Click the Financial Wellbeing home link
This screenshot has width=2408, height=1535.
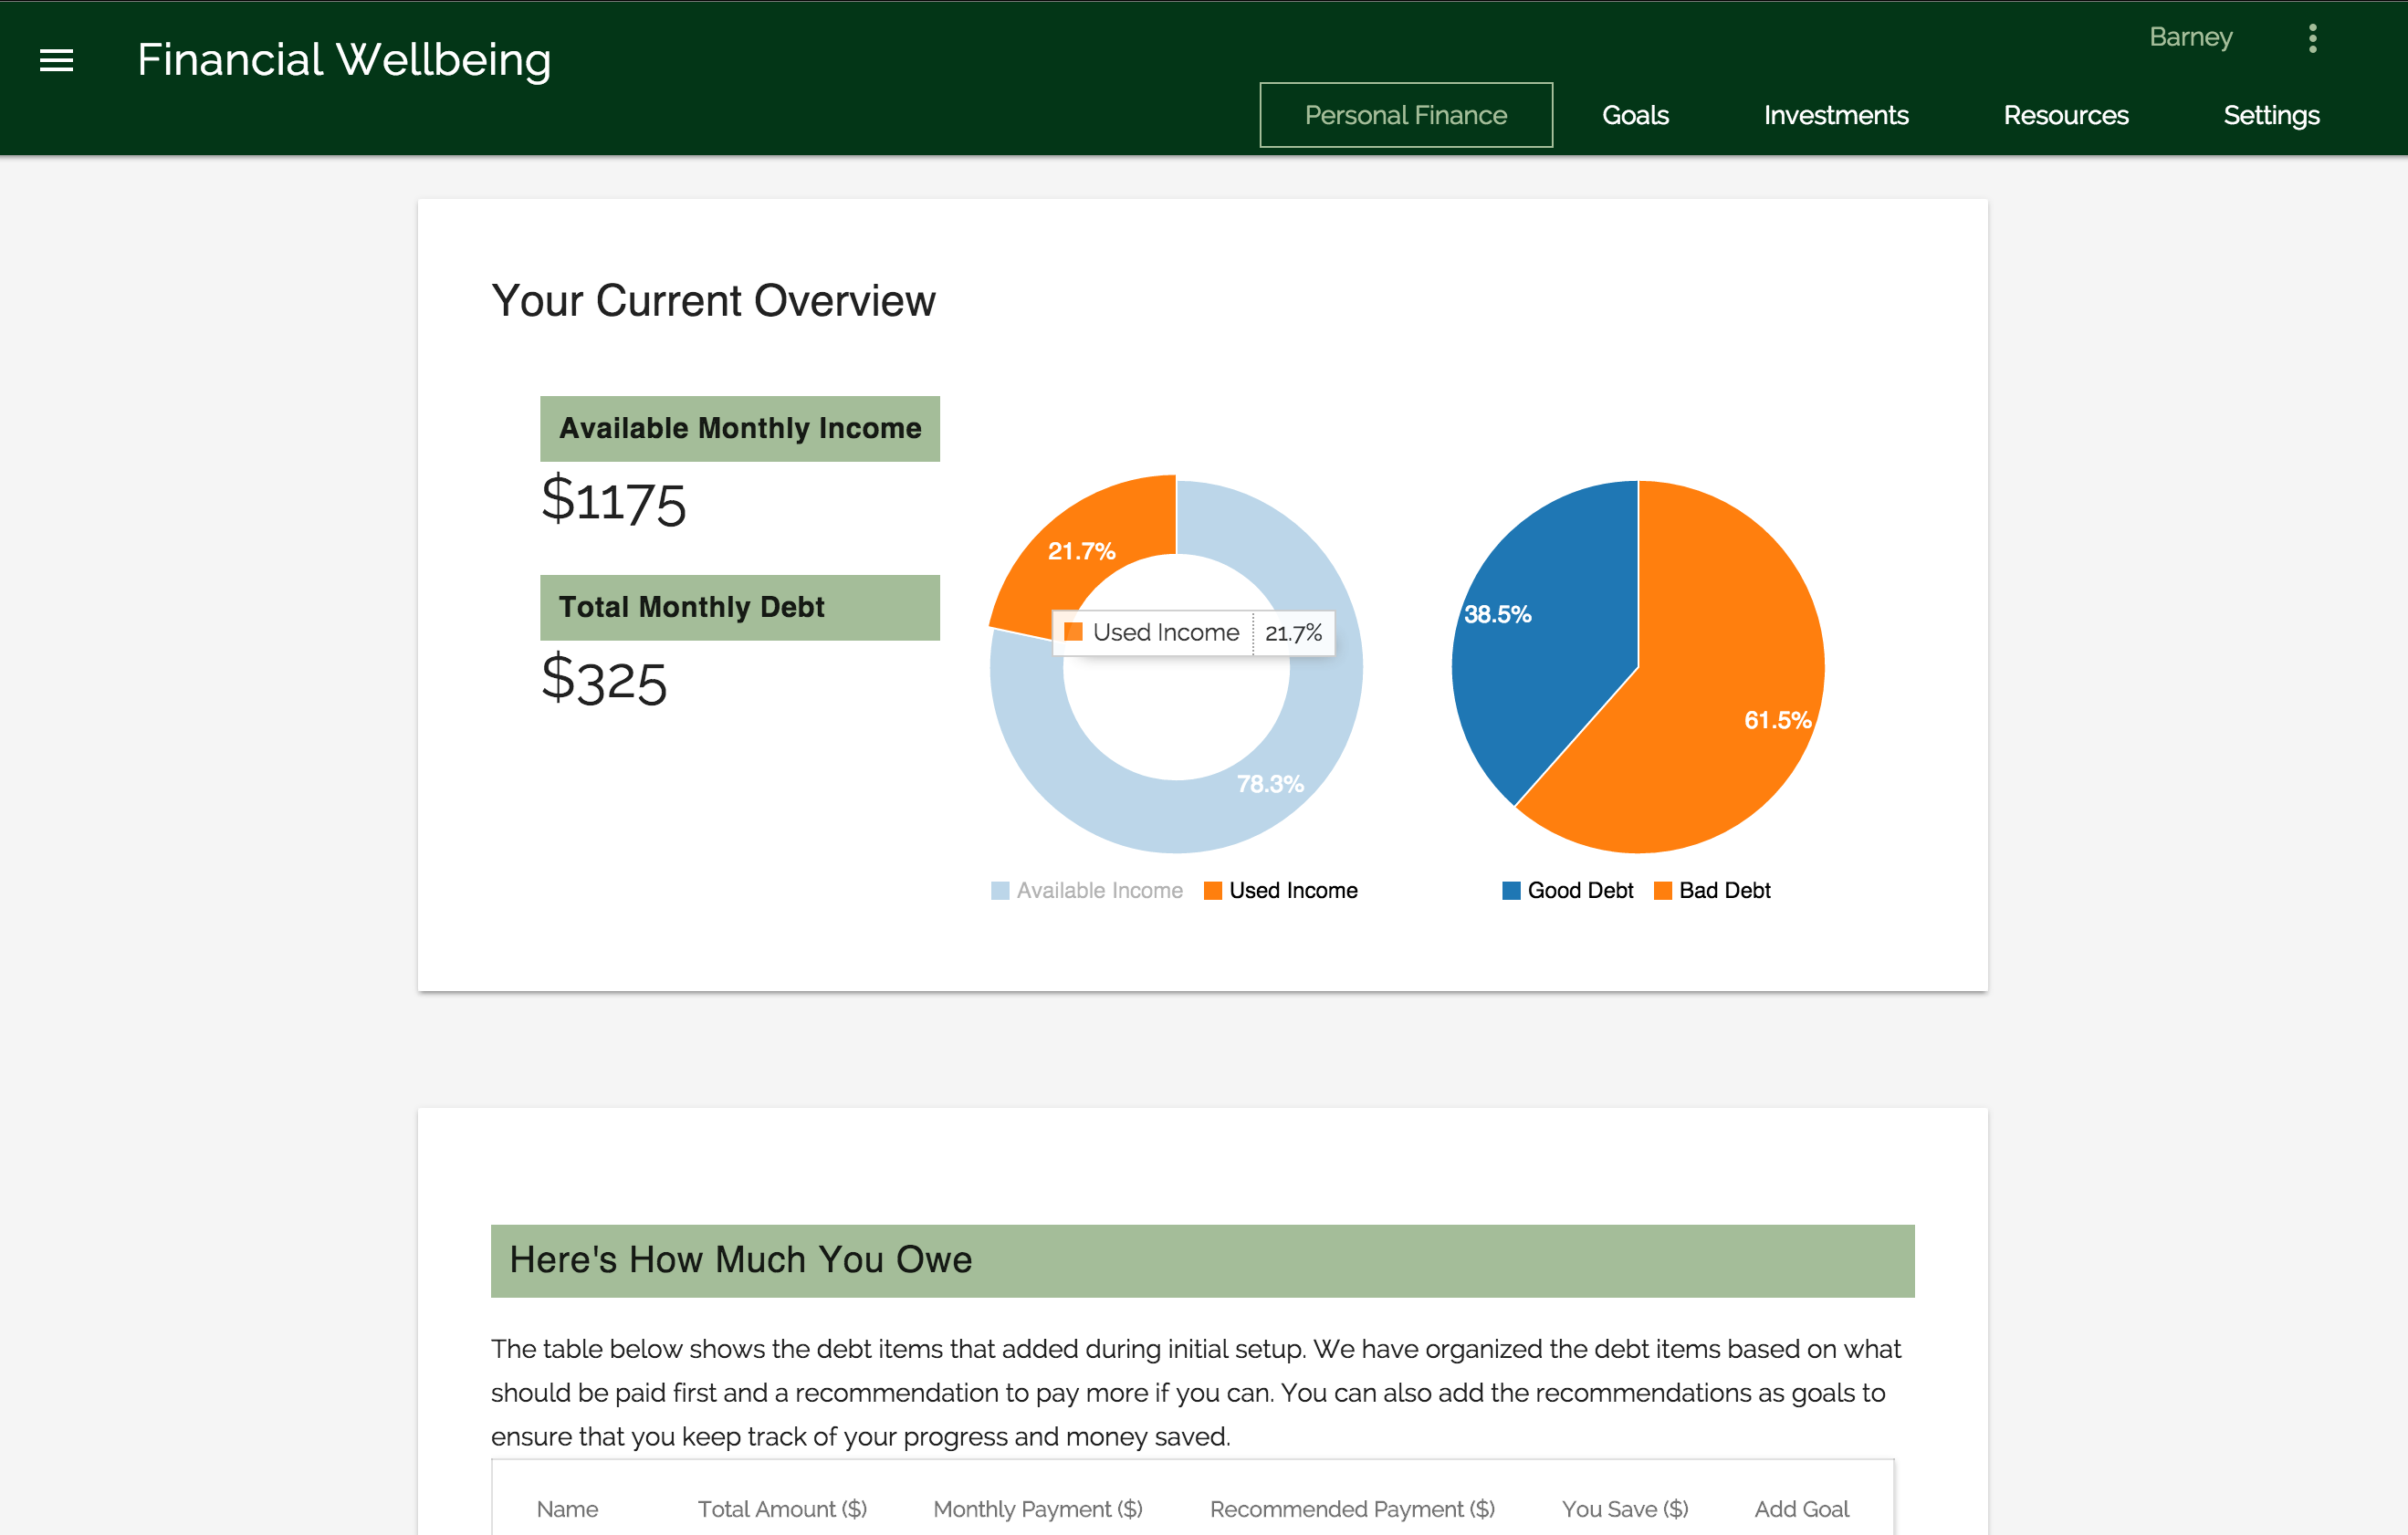344,60
